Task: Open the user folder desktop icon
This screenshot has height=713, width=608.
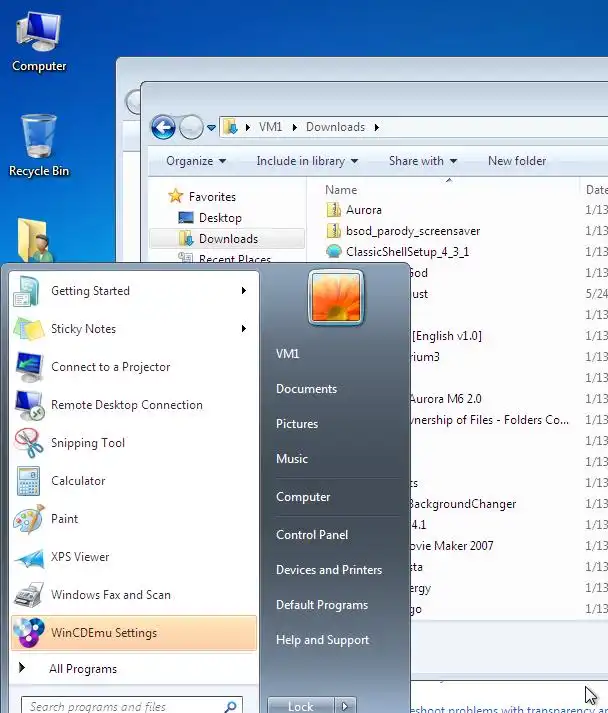Action: click(x=34, y=240)
